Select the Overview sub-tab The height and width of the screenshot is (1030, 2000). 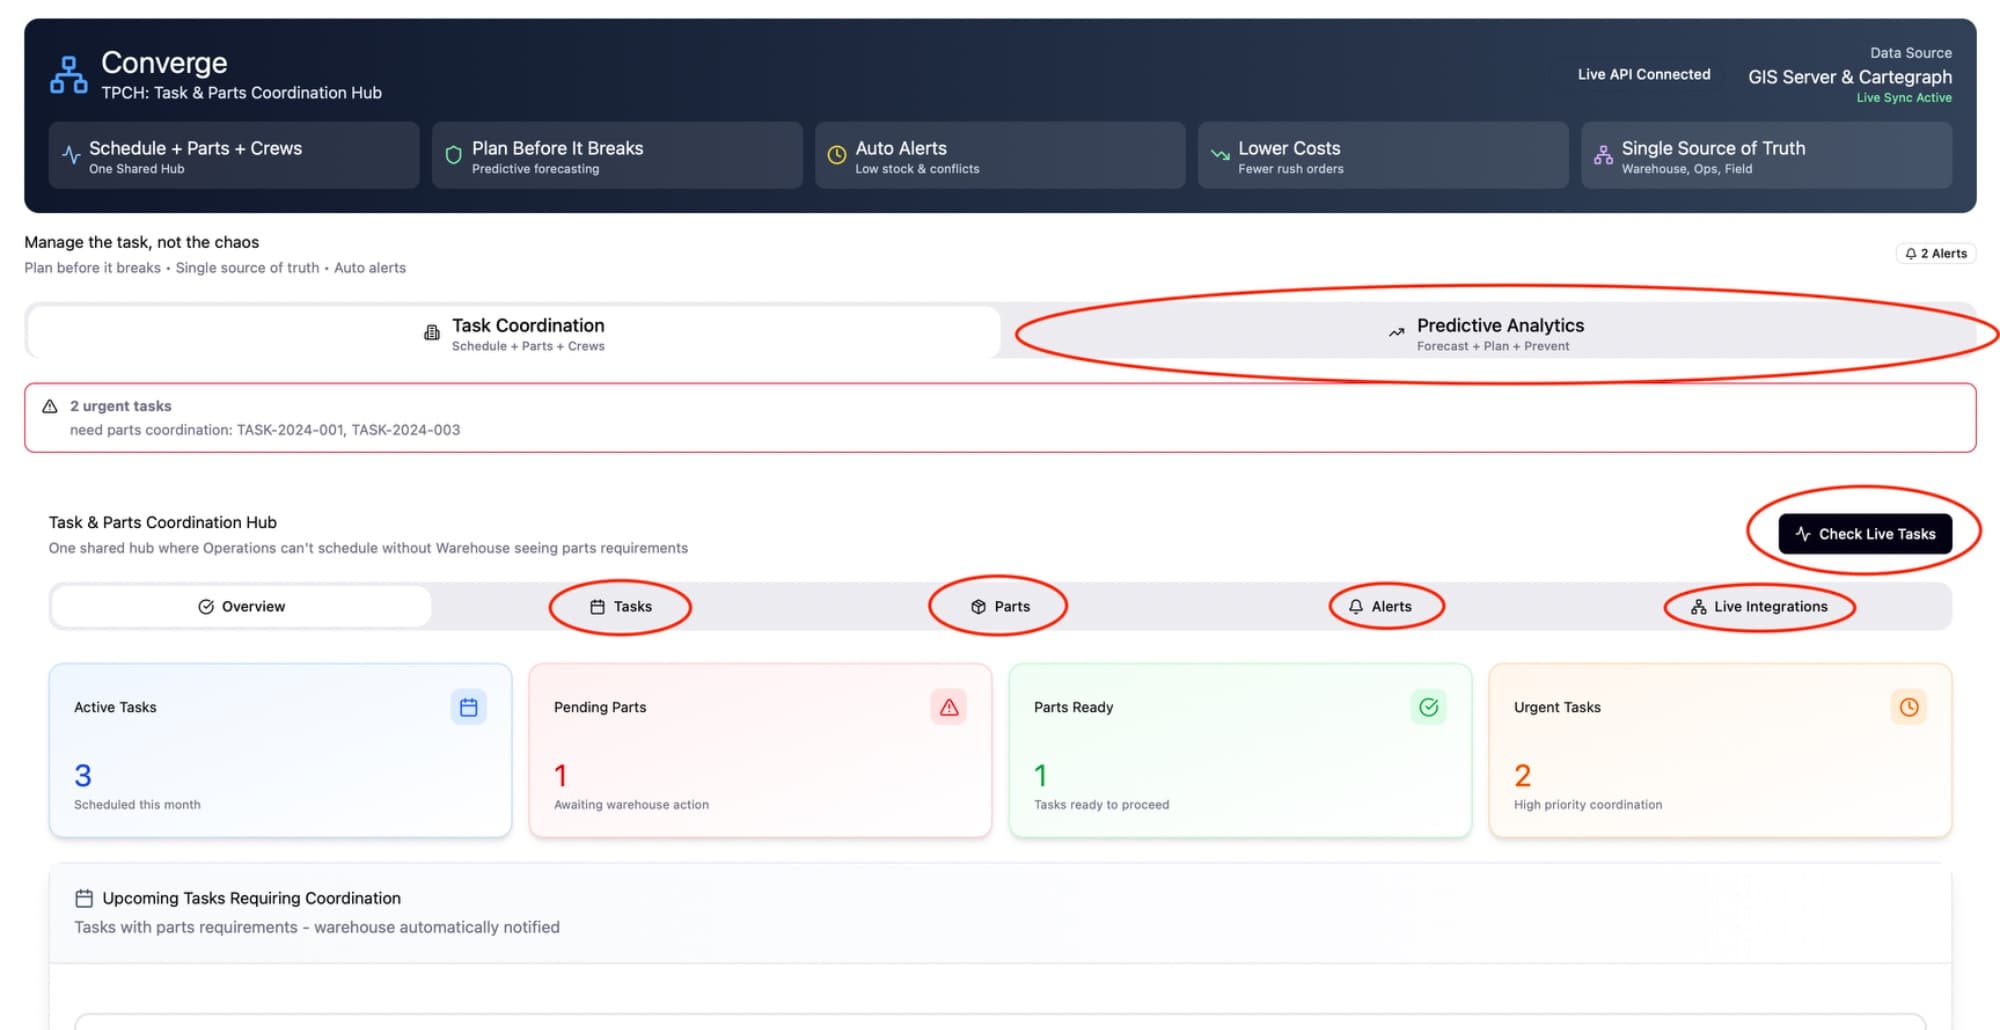pos(242,606)
